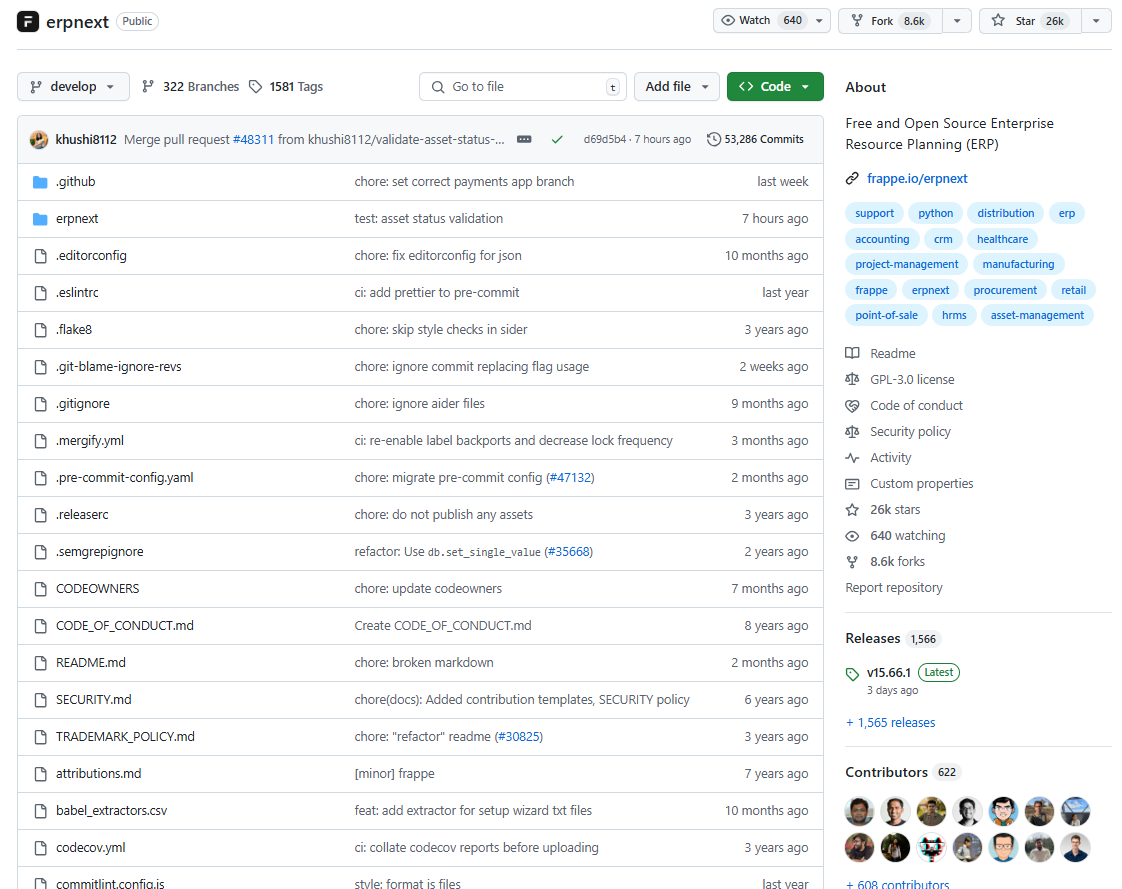This screenshot has height=889, width=1122.
Task: Open linked issue #30825
Action: (519, 737)
